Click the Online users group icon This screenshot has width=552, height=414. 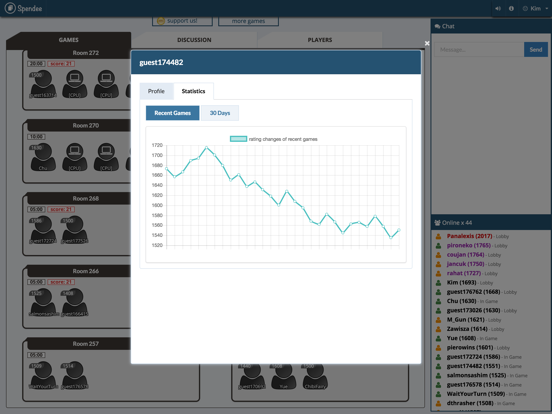(x=438, y=222)
